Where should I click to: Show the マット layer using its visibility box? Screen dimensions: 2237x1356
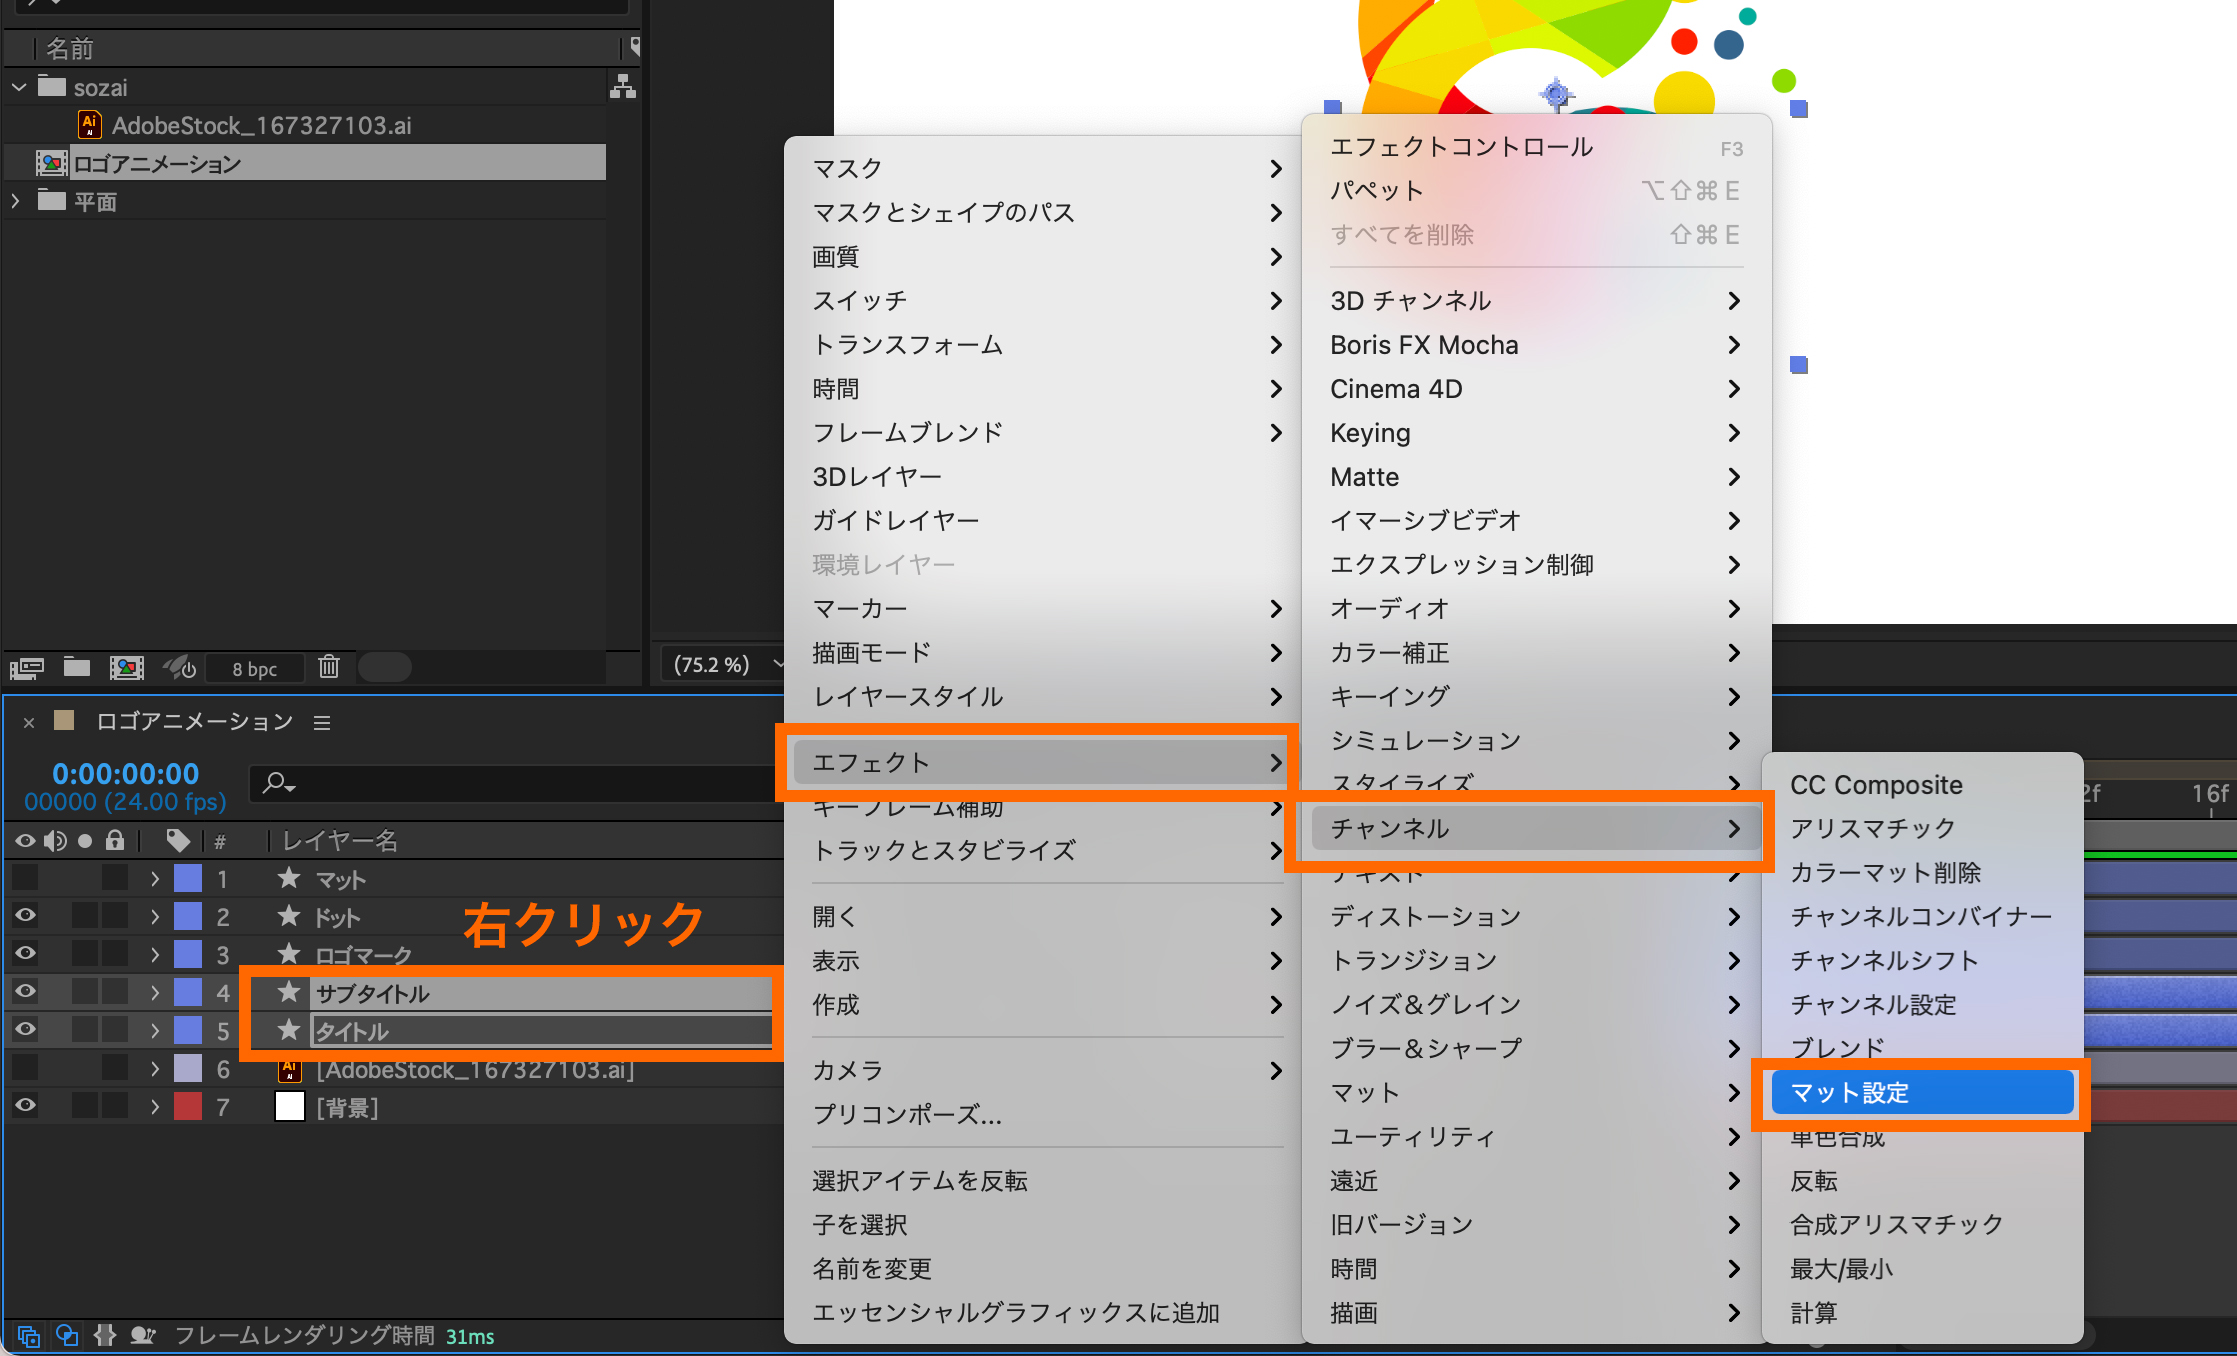pos(25,878)
